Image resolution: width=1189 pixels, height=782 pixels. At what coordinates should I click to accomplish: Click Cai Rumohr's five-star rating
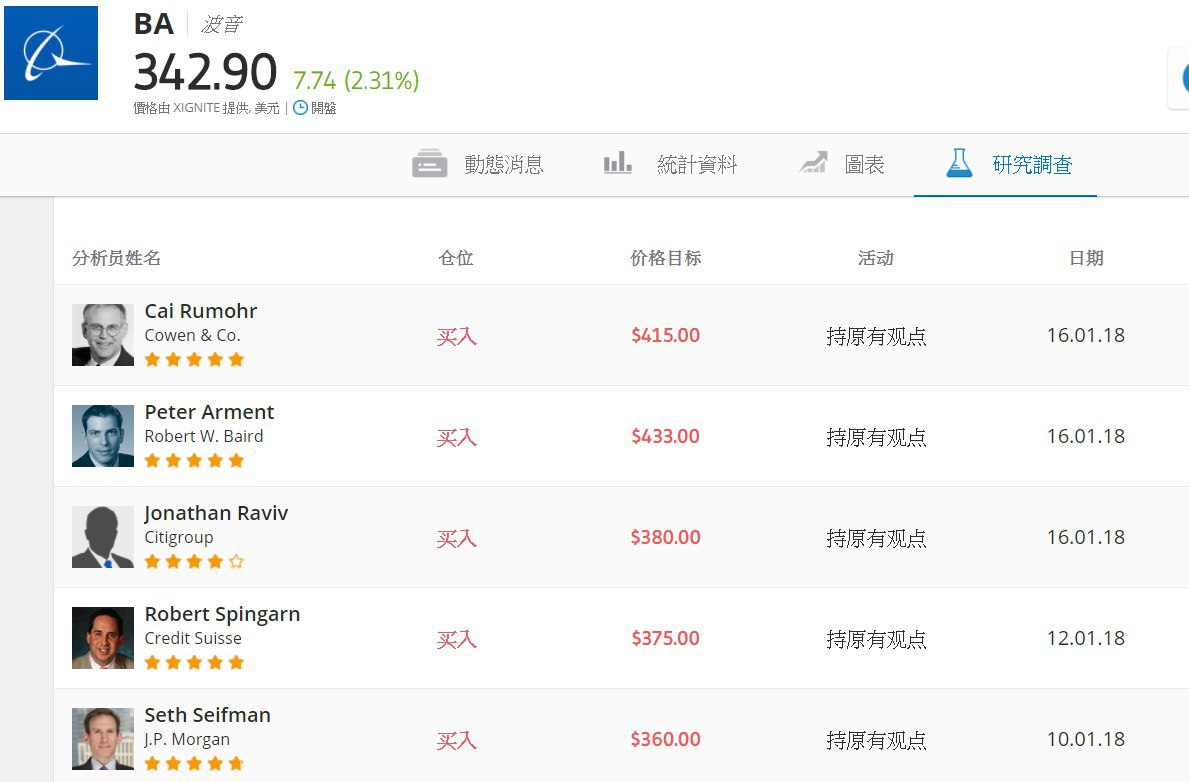[194, 360]
